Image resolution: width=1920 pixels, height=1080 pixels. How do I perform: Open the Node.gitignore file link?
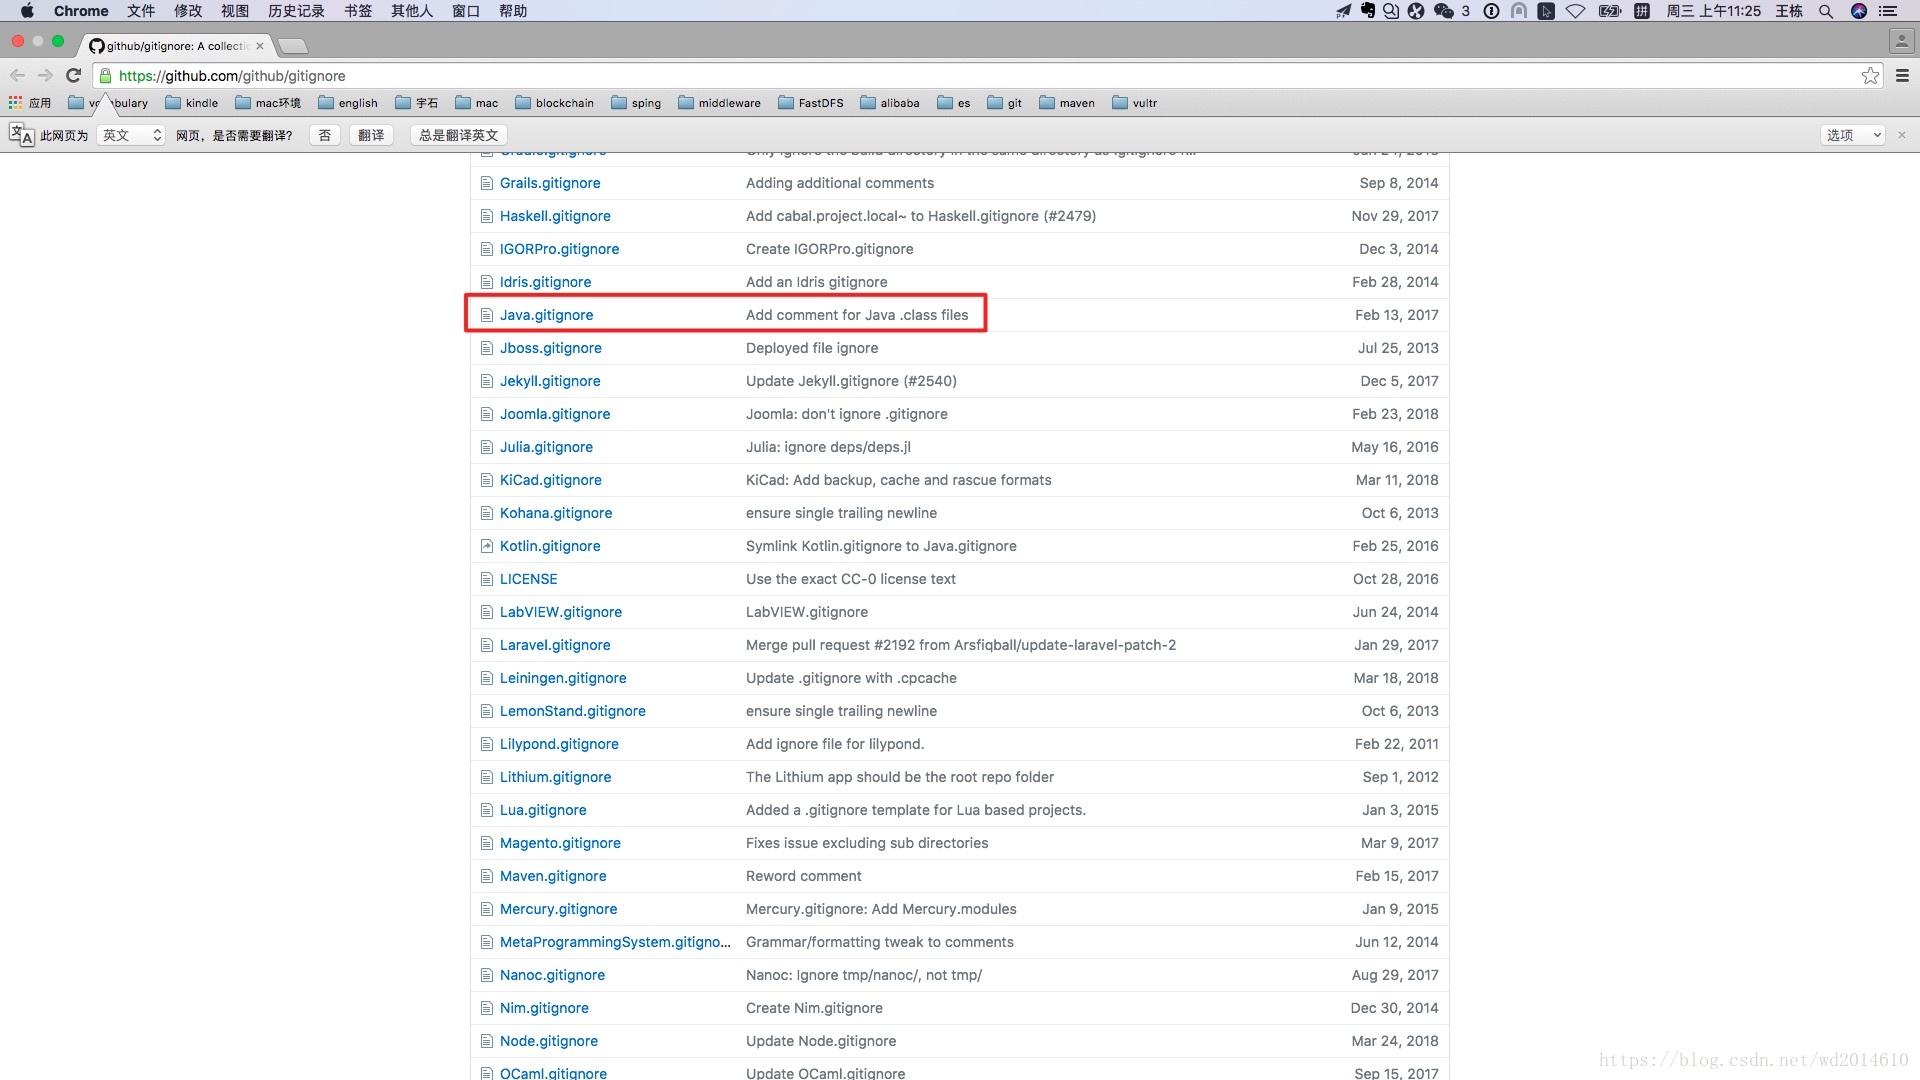tap(549, 1041)
